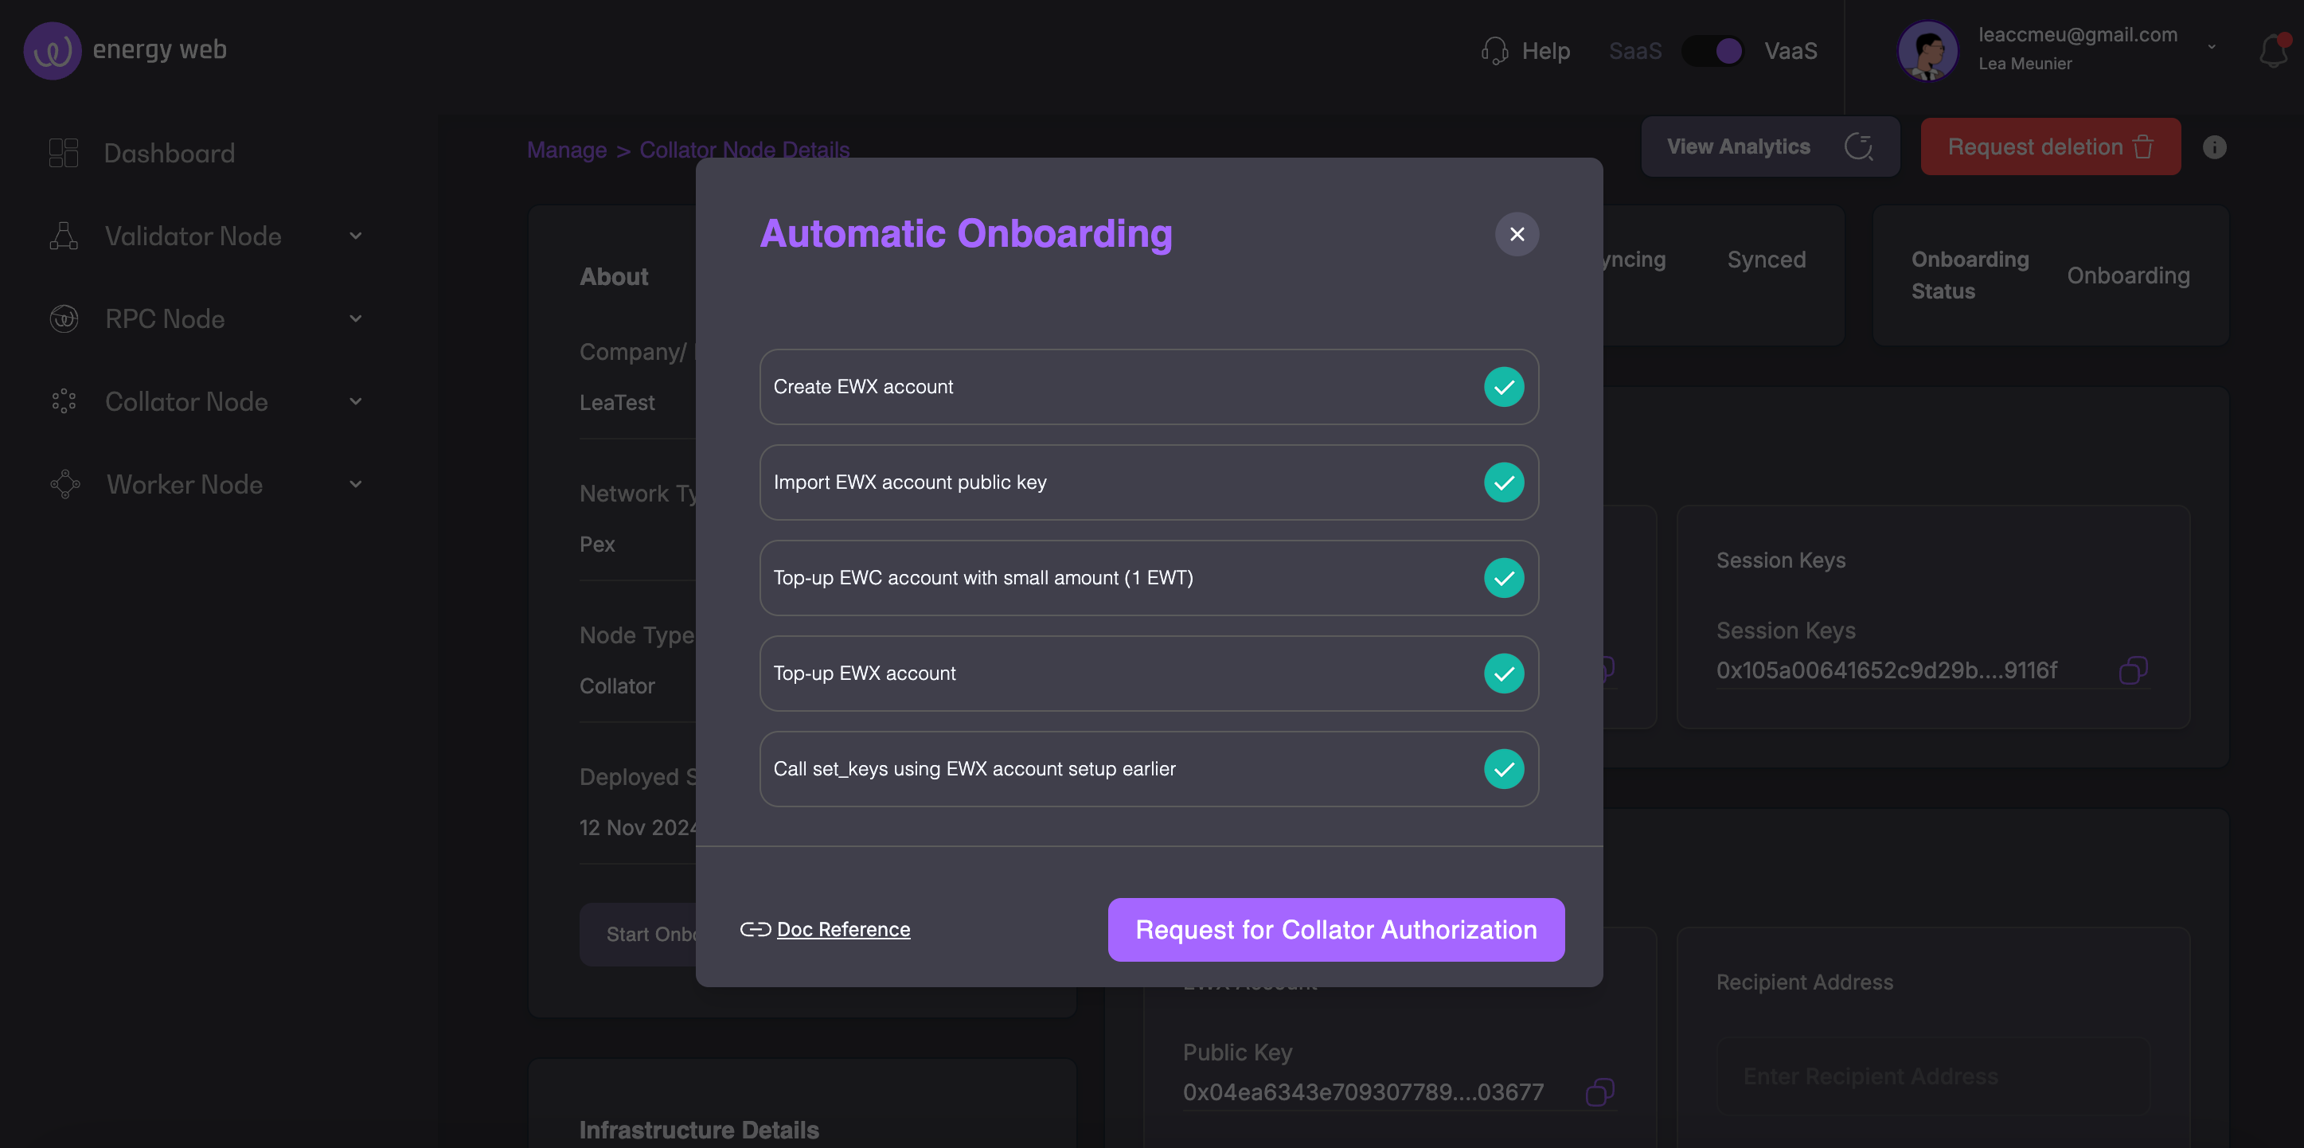Expand the Validator Node menu
The image size is (2304, 1148).
click(x=356, y=236)
